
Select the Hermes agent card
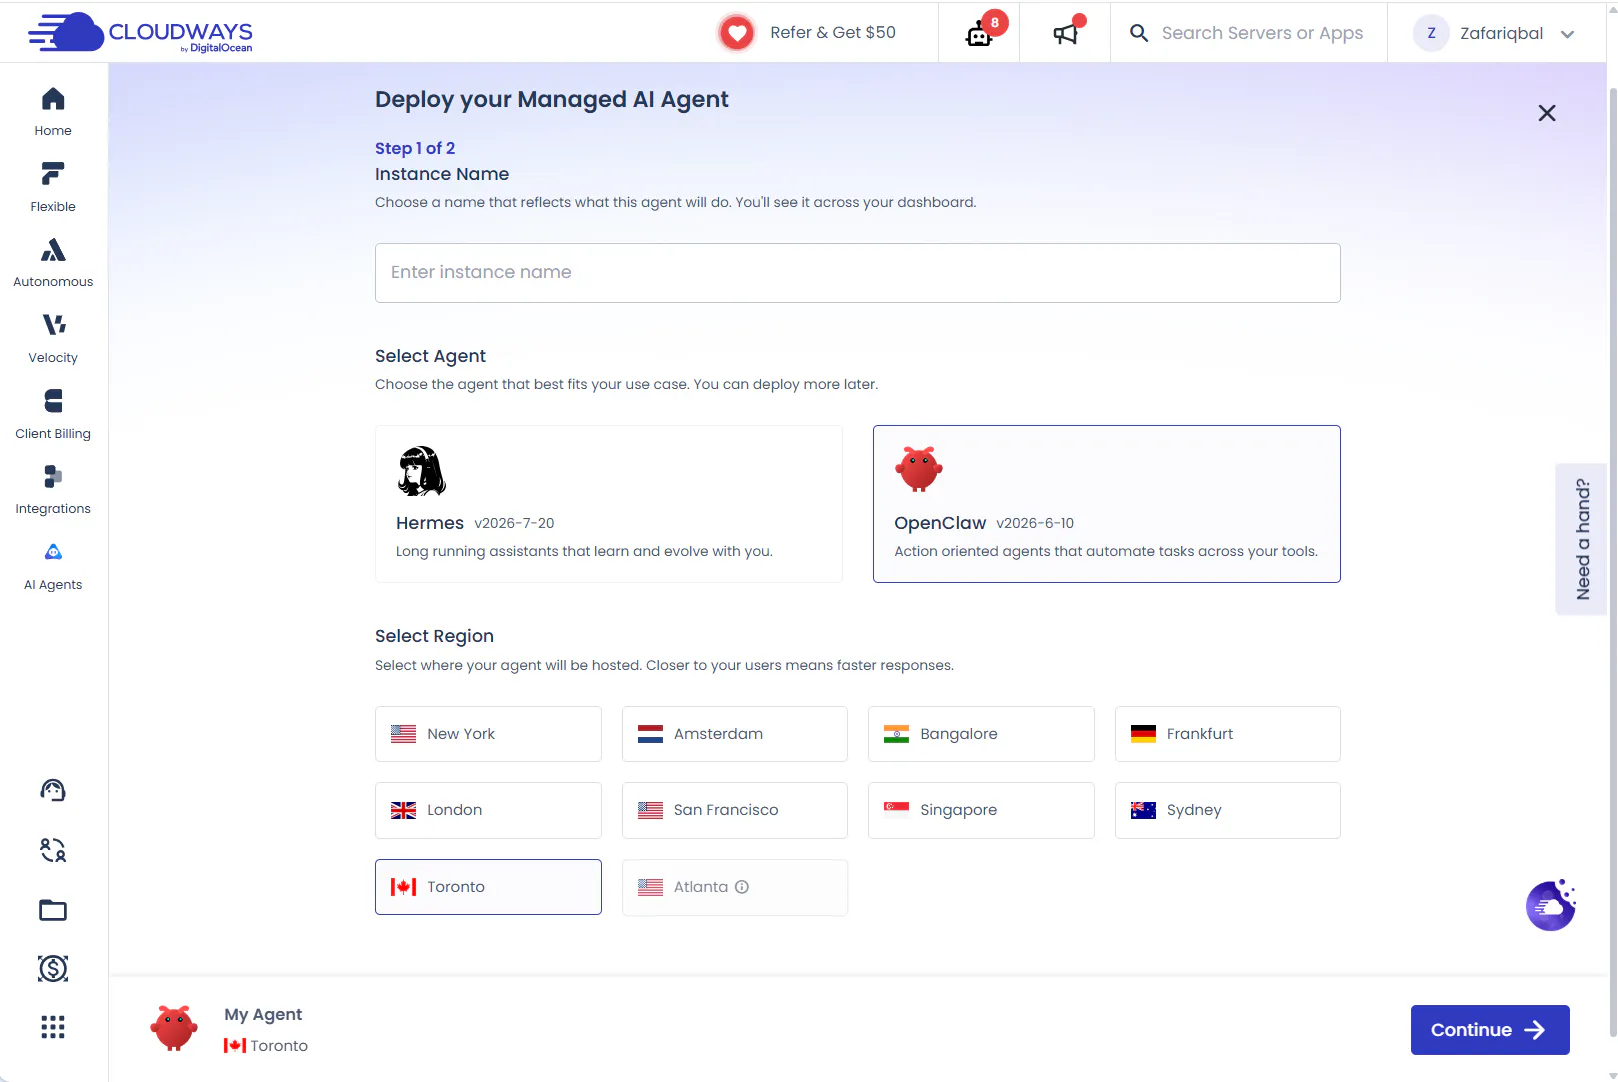click(x=608, y=504)
